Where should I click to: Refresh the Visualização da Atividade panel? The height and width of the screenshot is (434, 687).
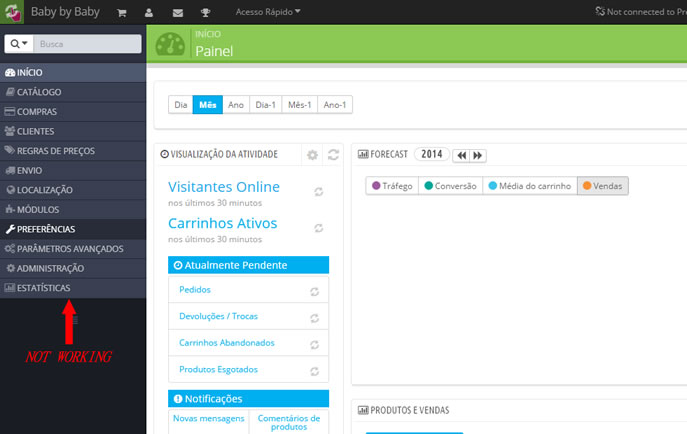(x=333, y=155)
